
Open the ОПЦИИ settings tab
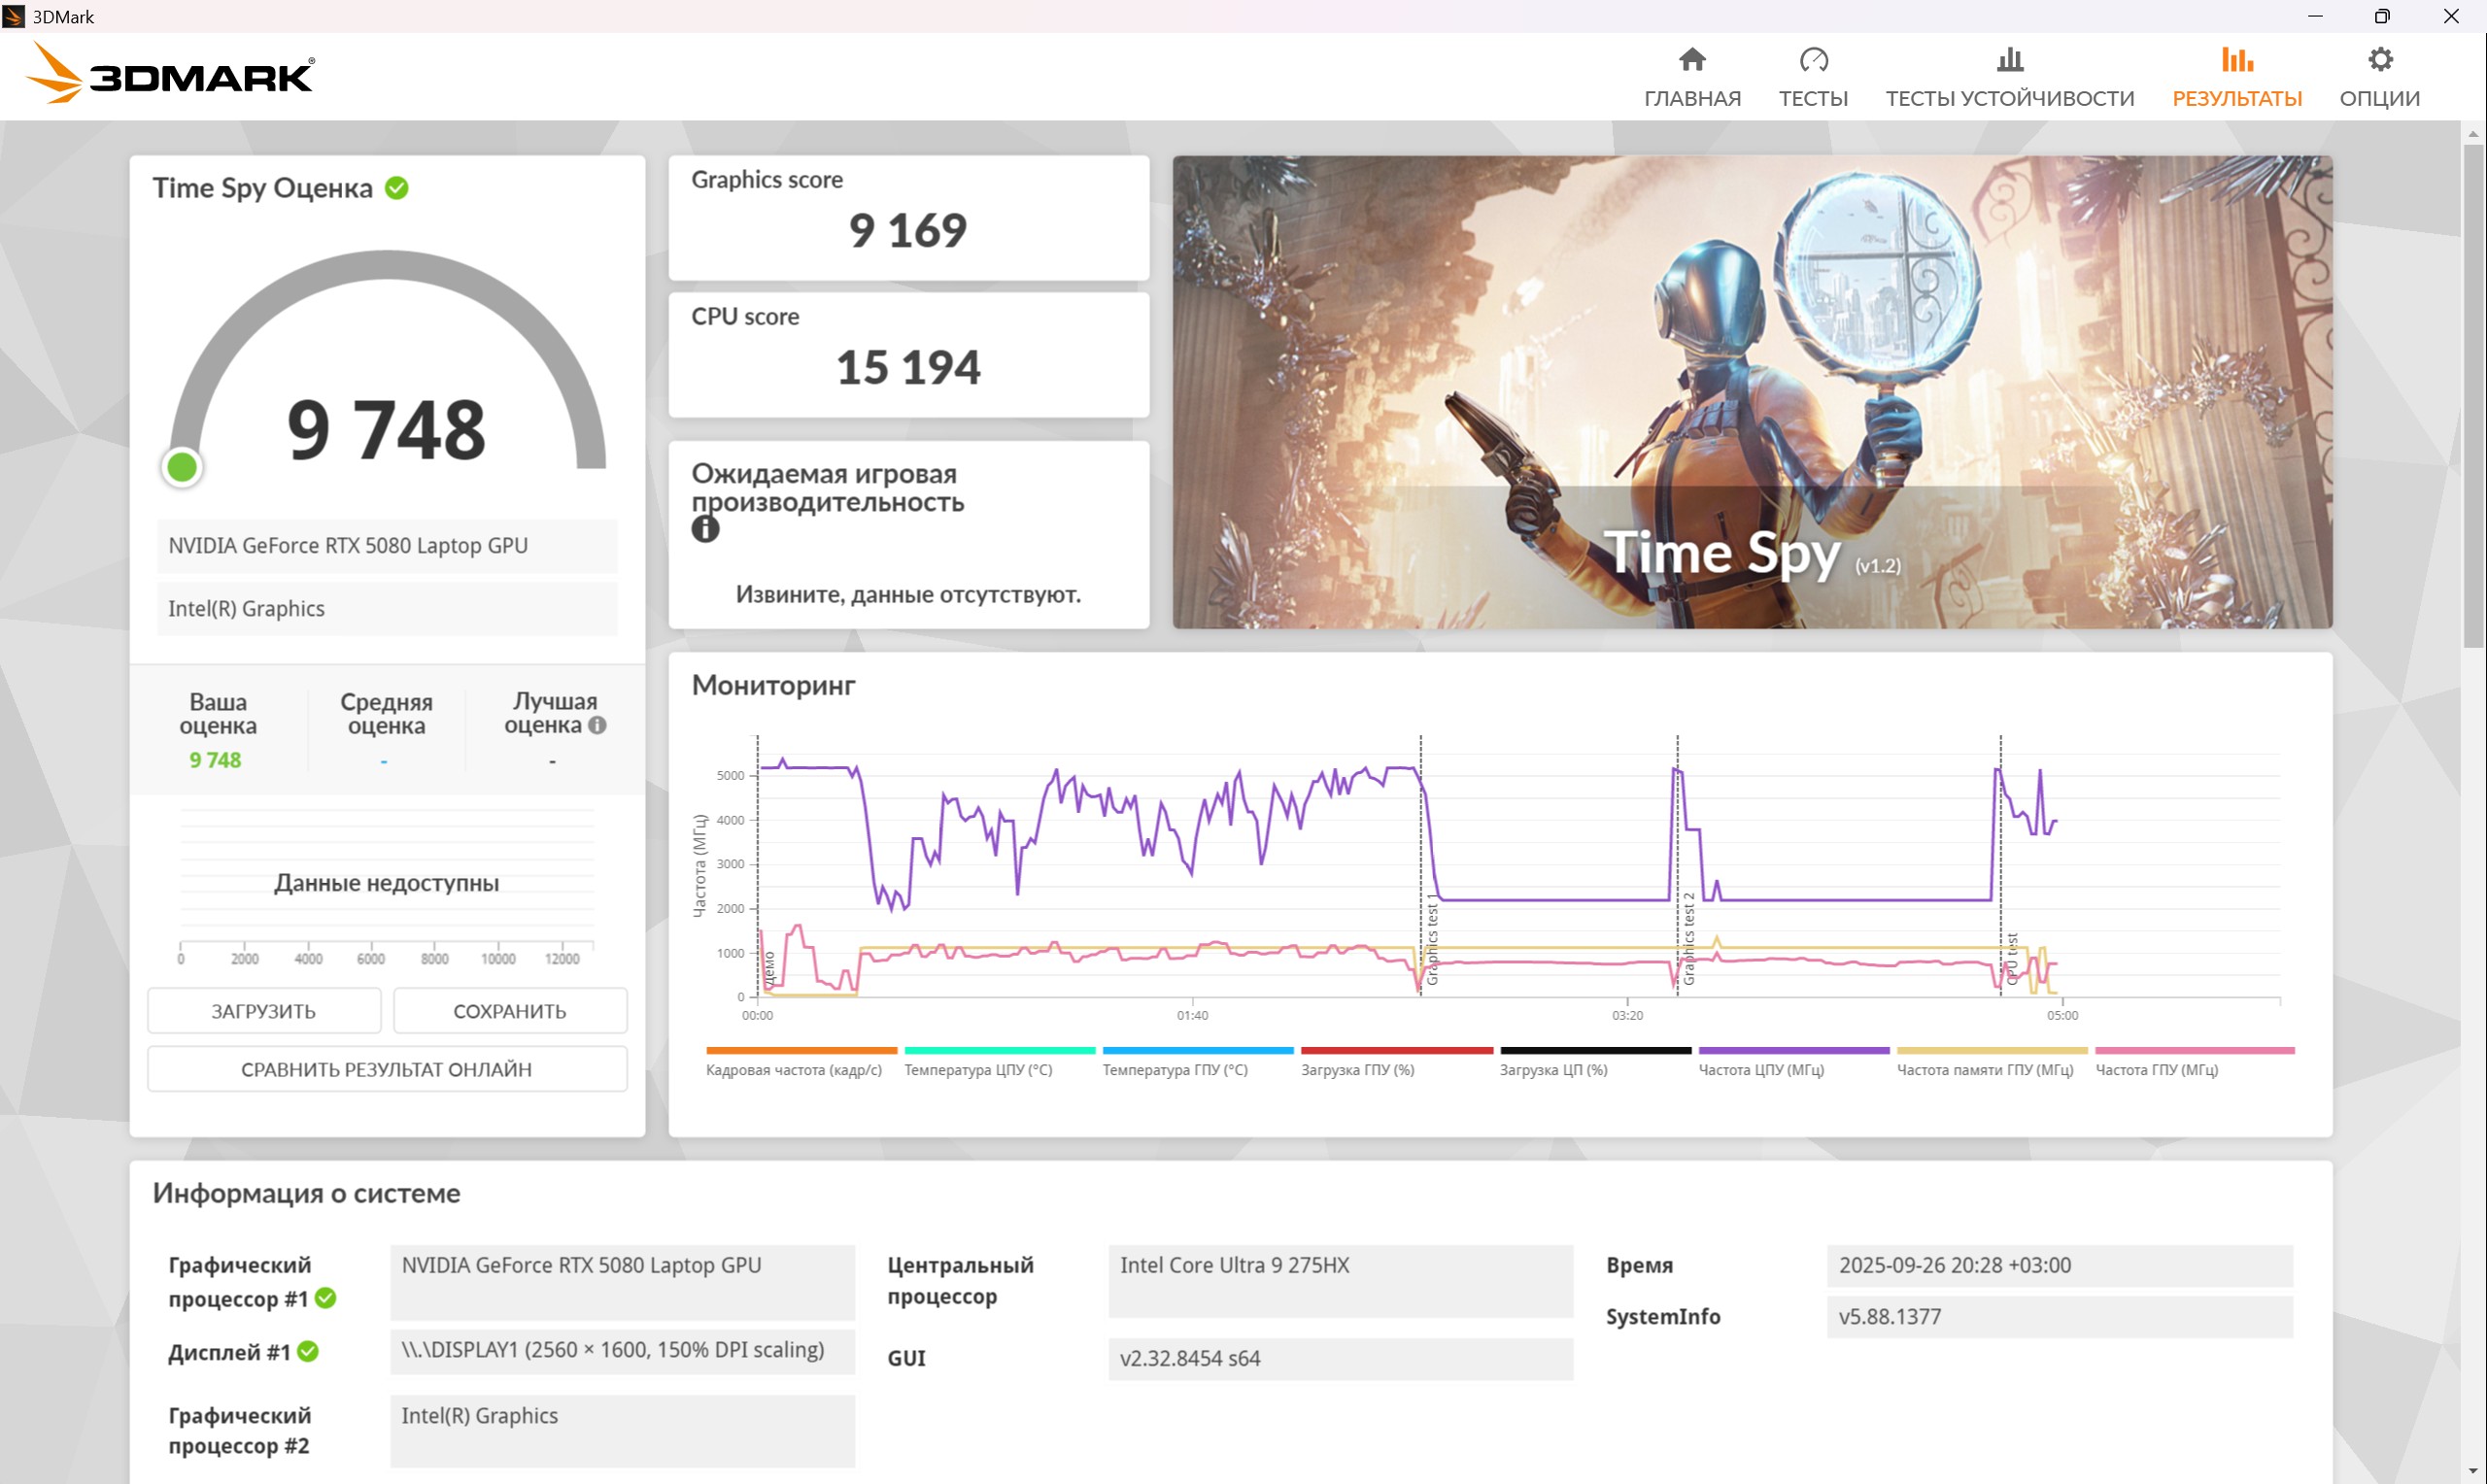(2379, 78)
